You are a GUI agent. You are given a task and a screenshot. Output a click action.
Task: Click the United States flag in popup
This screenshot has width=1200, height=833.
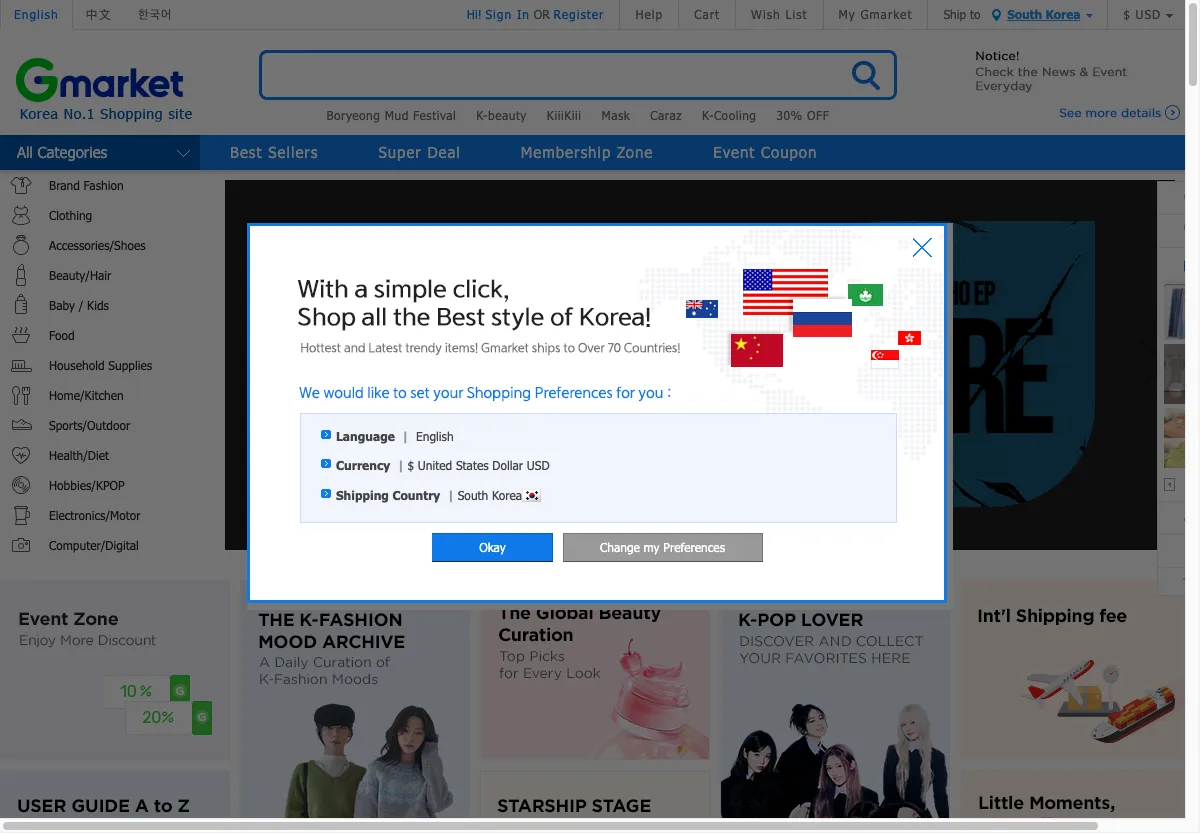(785, 292)
